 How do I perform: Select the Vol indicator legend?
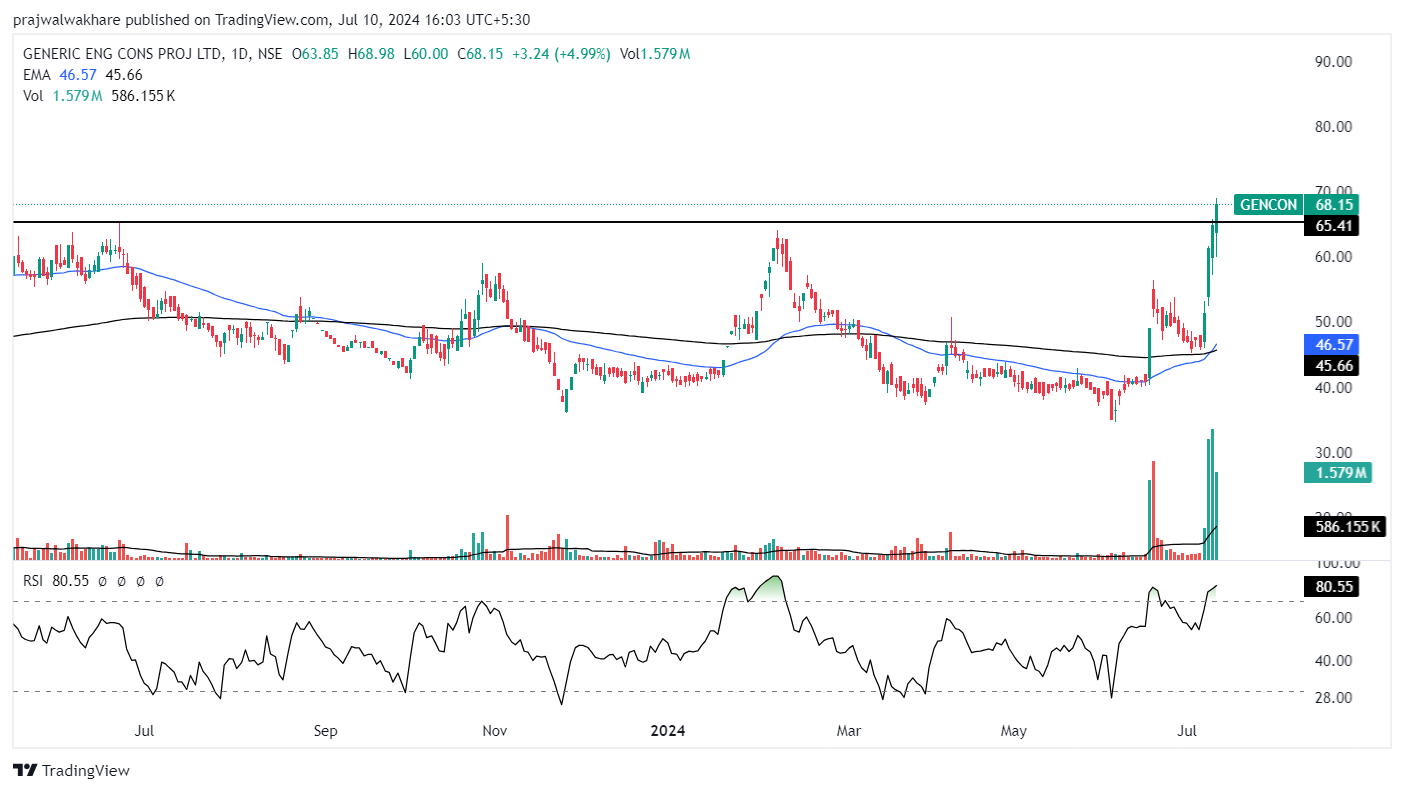coord(34,96)
